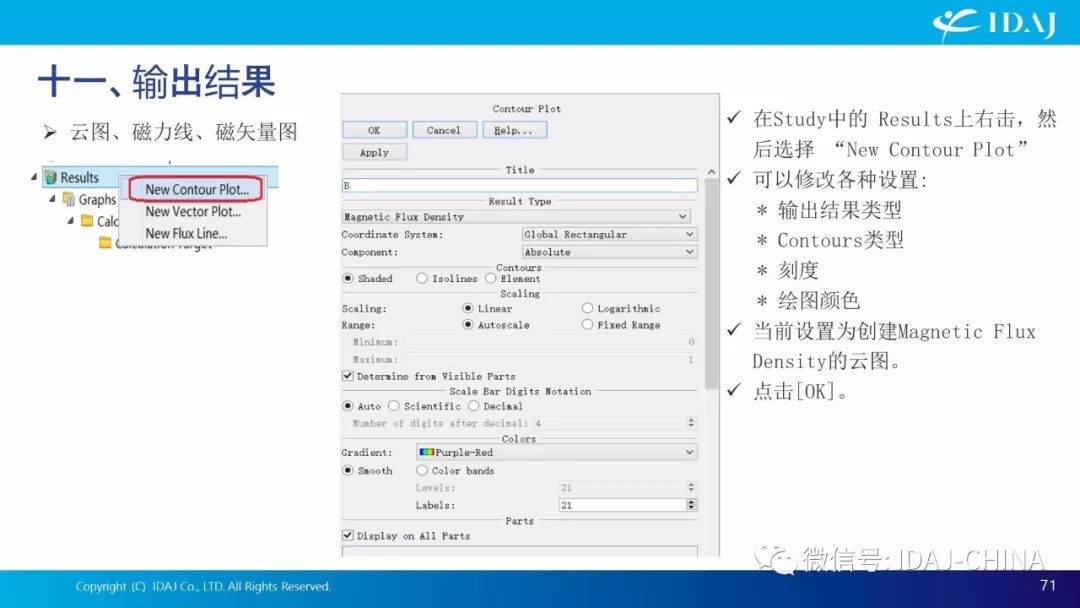The image size is (1080, 608).
Task: Click the Maximum range field
Action: (550, 359)
